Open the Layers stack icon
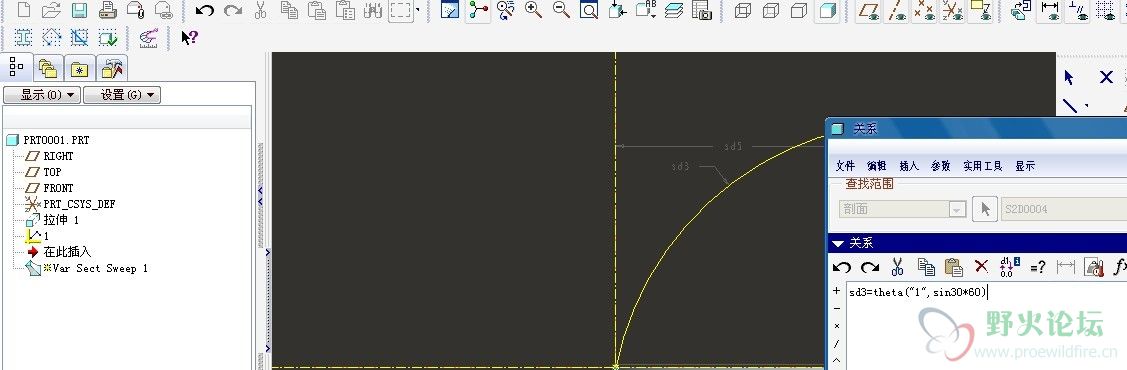Viewport: 1127px width, 370px height. coord(673,10)
